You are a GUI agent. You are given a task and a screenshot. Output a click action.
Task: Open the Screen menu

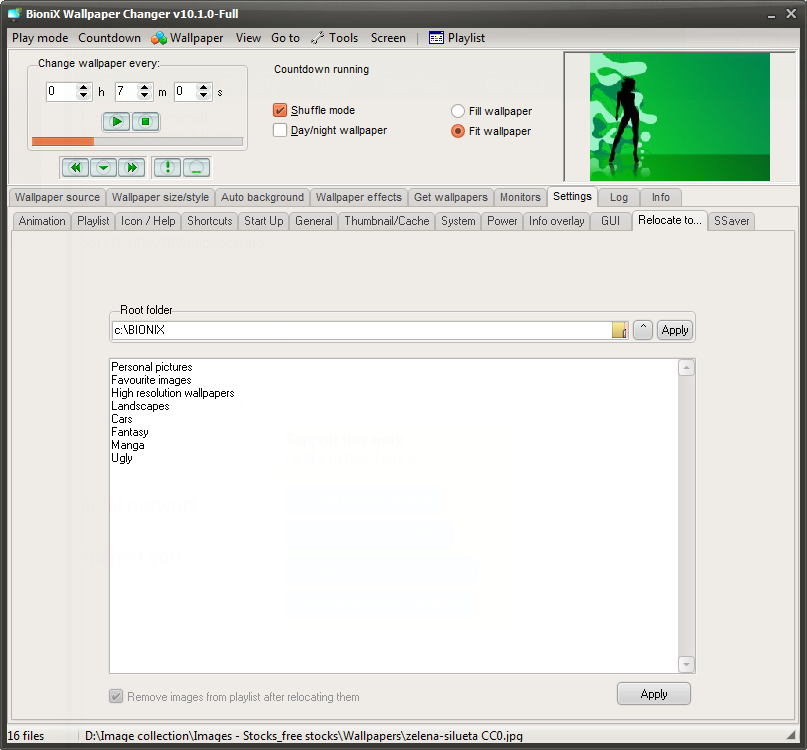pyautogui.click(x=388, y=38)
